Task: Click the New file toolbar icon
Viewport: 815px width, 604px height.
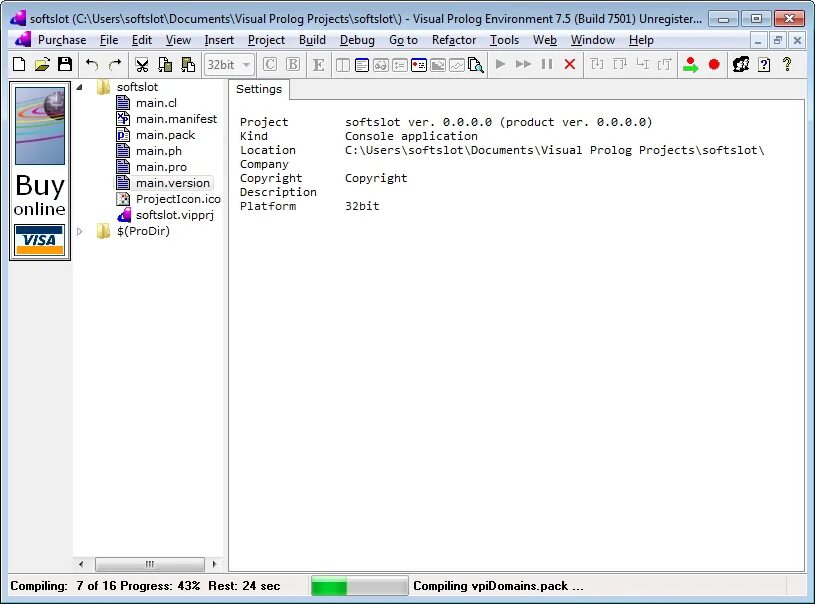Action: coord(19,64)
